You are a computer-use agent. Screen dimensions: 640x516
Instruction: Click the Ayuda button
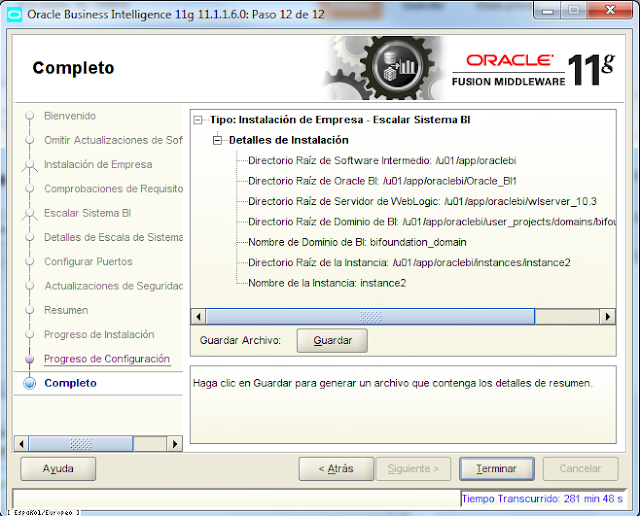point(58,469)
